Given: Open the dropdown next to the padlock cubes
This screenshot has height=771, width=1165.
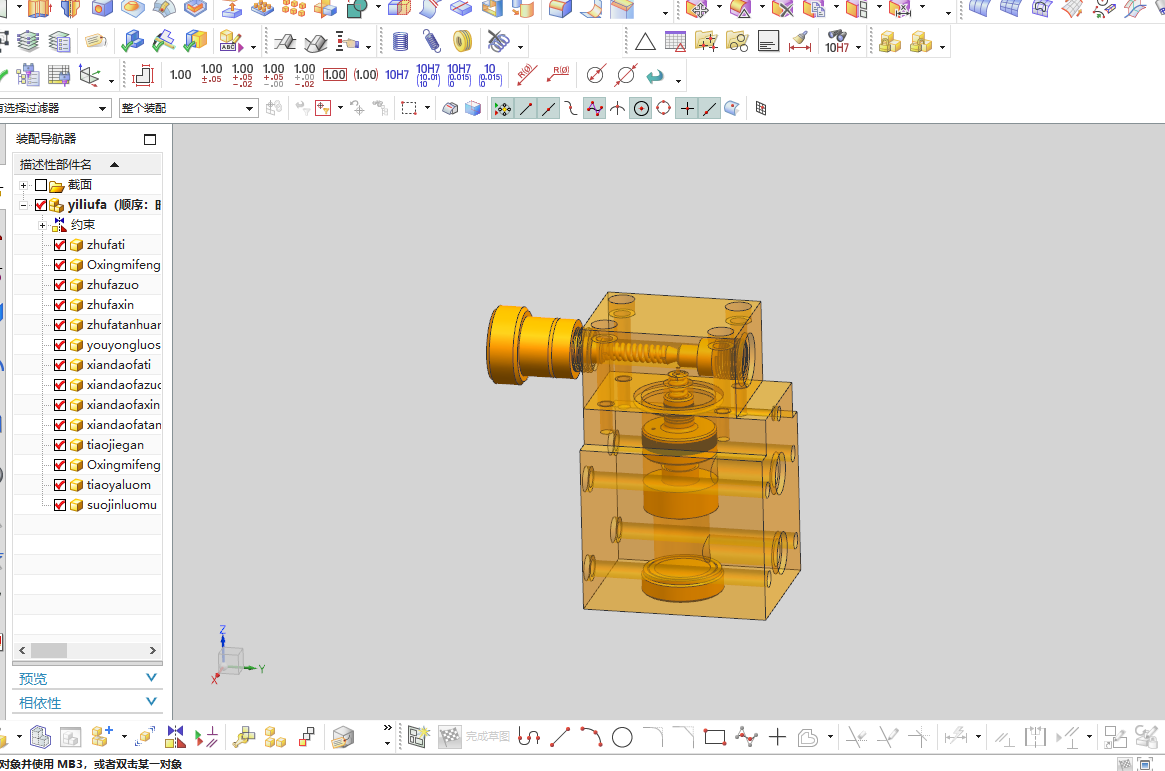Looking at the screenshot, I should (x=942, y=48).
